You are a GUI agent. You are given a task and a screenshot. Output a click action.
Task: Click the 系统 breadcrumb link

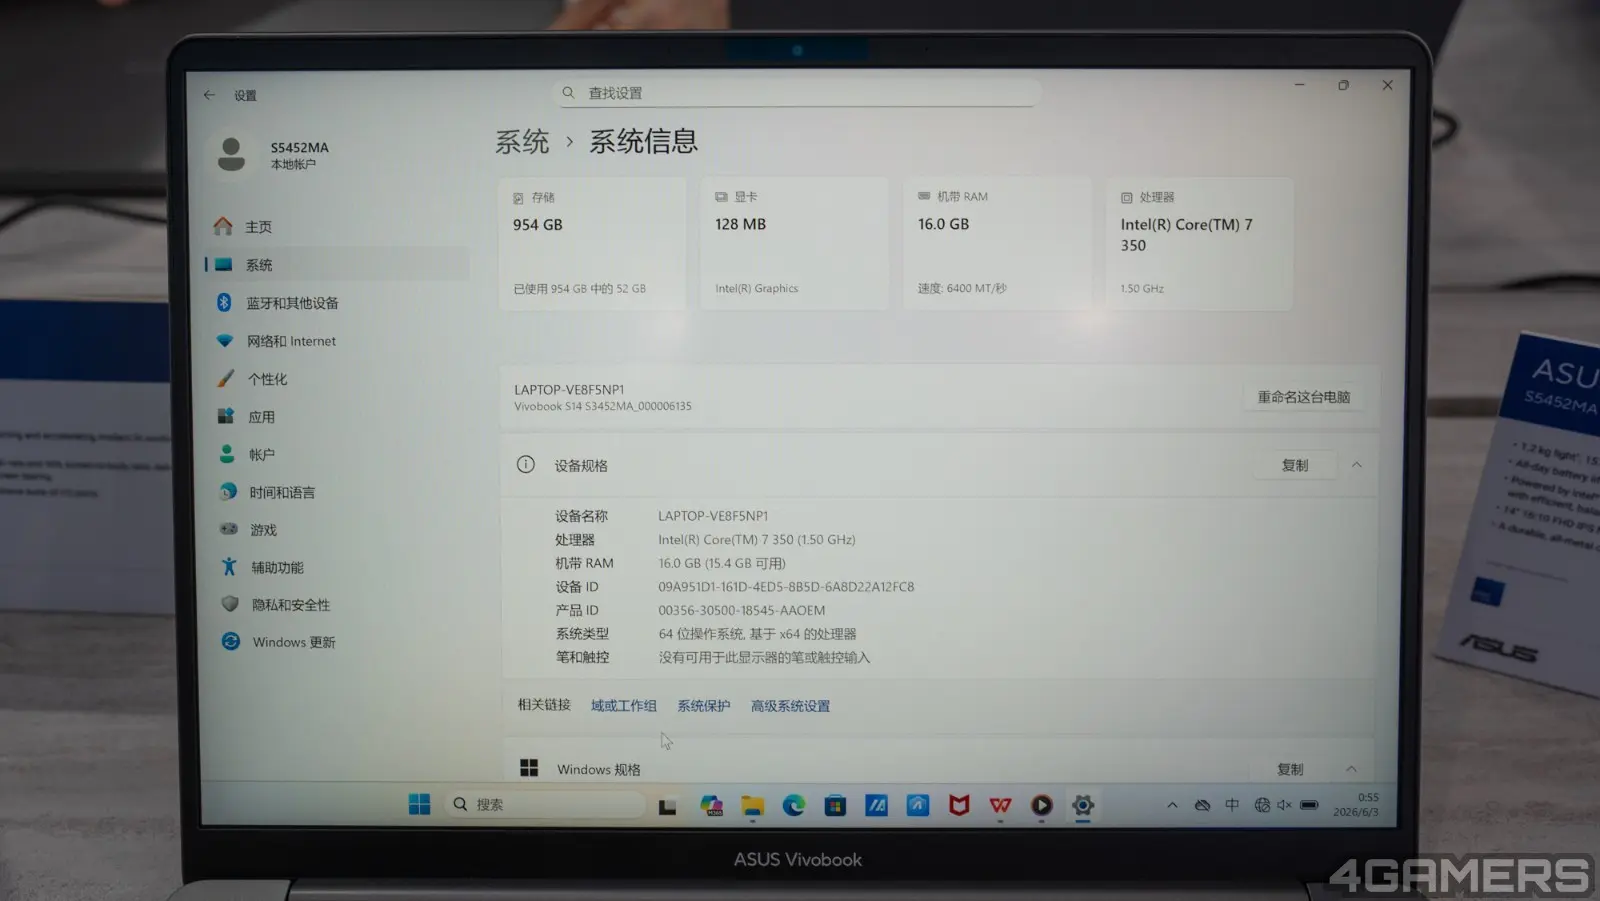click(x=522, y=142)
